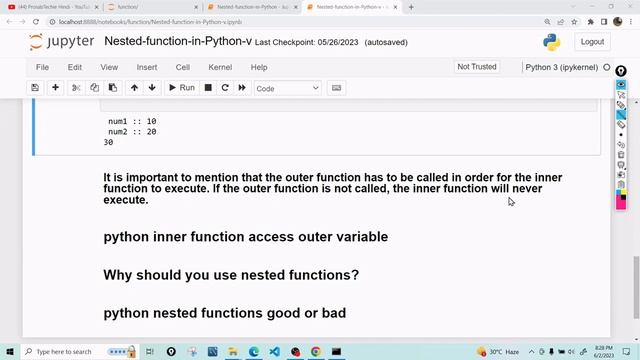Click output value '30'
This screenshot has width=640, height=360.
click(x=108, y=142)
